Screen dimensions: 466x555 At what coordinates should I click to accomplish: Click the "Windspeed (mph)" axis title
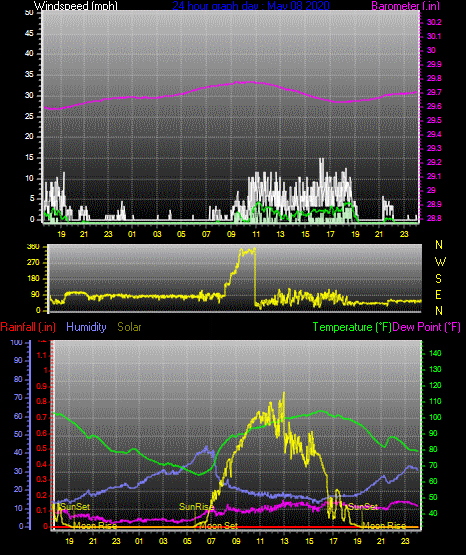76,5
